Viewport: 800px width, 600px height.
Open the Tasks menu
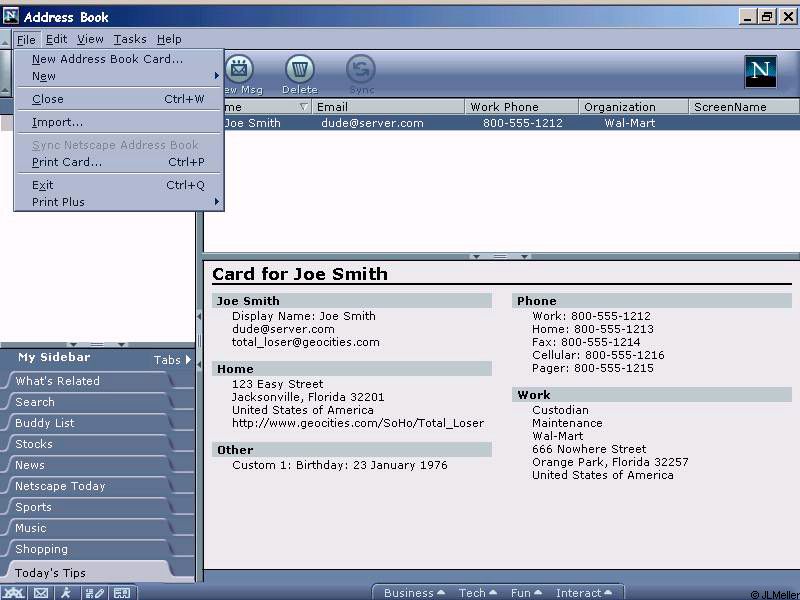130,39
